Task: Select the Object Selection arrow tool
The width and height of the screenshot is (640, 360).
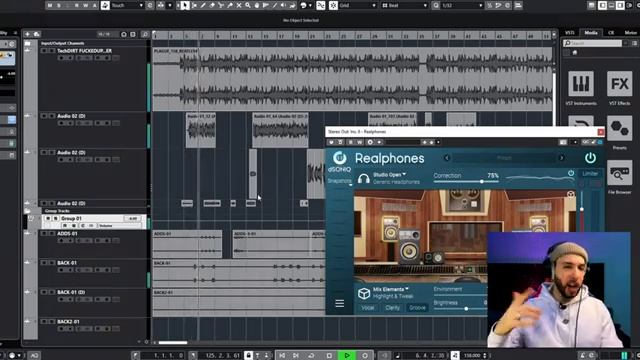Action: pyautogui.click(x=185, y=5)
